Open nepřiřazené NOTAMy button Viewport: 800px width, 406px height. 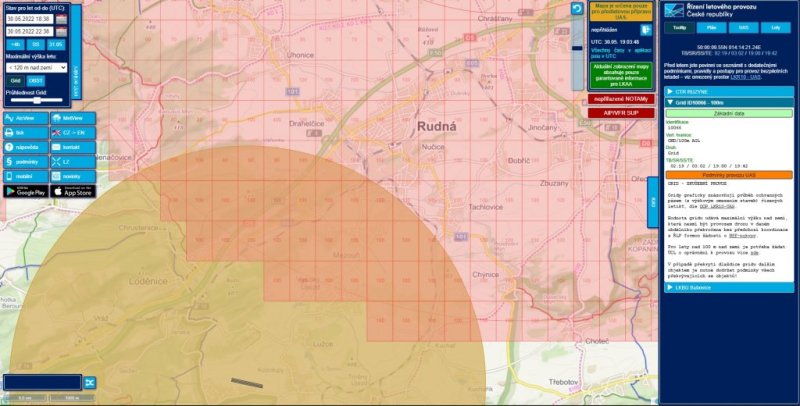pos(621,98)
